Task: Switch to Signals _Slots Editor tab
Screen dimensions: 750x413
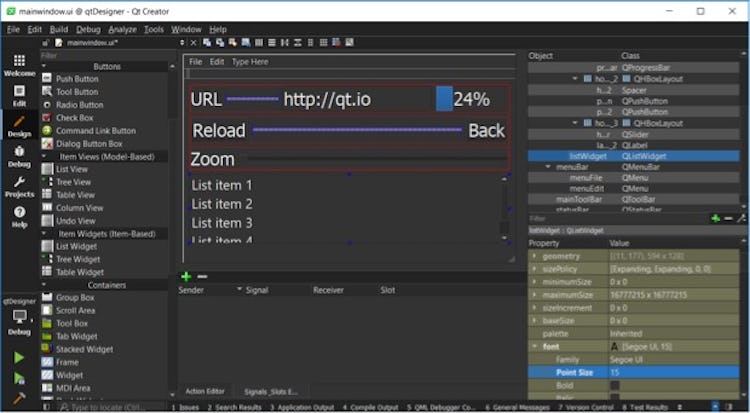Action: [271, 391]
